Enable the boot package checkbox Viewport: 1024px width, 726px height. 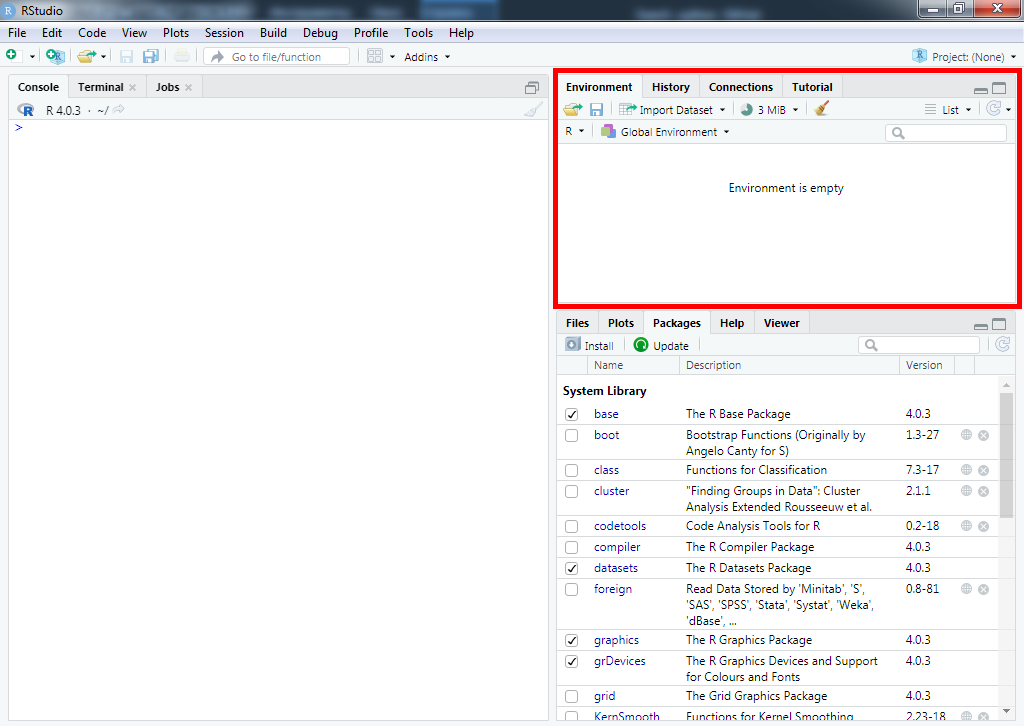point(572,435)
